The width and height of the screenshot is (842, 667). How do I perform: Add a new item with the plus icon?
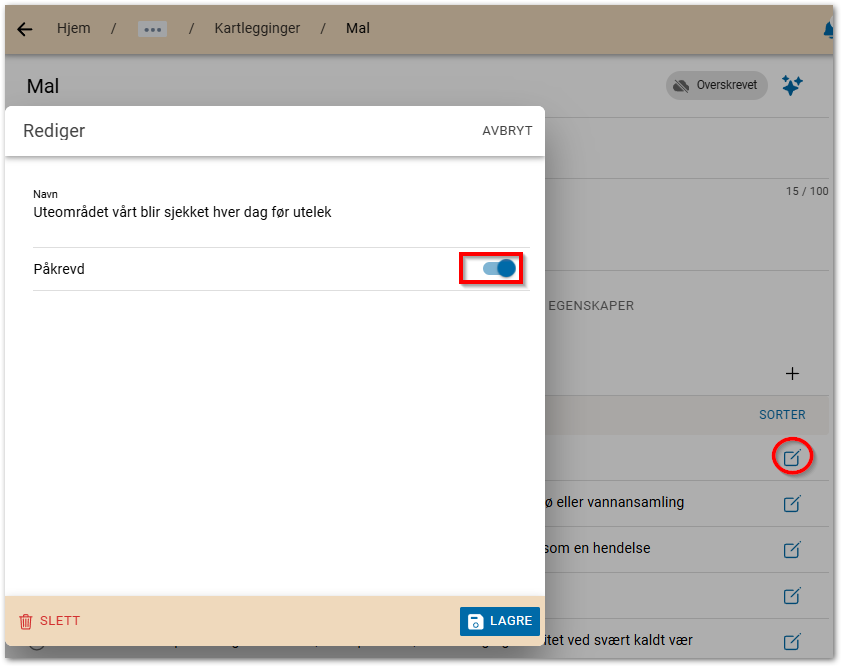[792, 374]
